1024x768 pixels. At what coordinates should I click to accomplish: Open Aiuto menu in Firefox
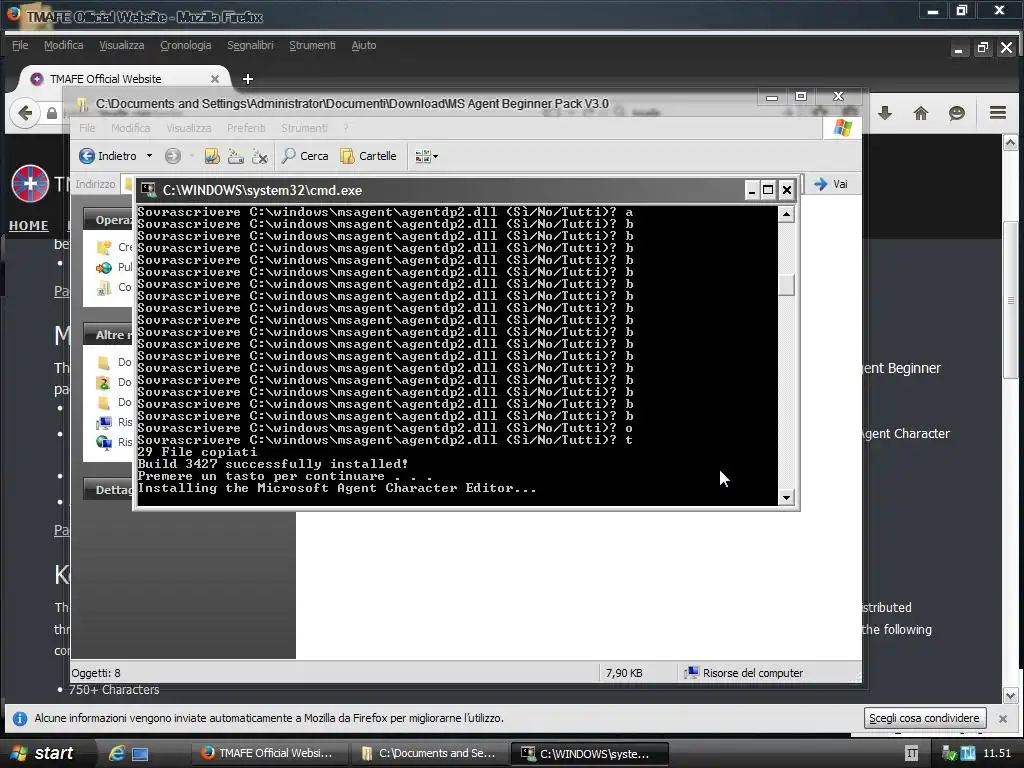[x=364, y=45]
